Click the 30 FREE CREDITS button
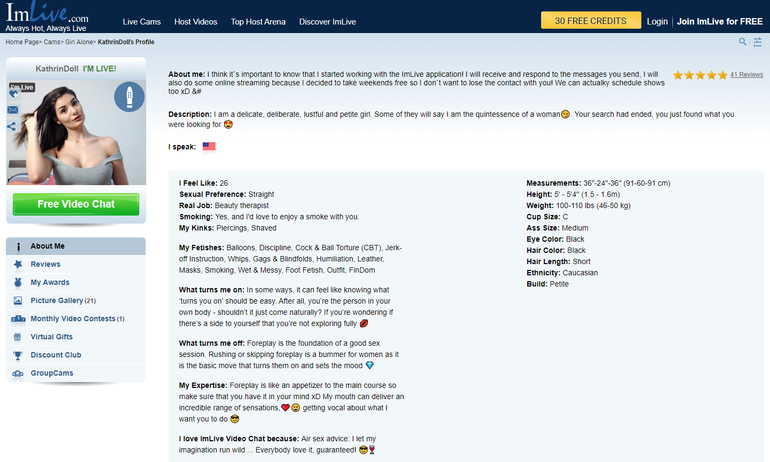Screen dimensions: 770x462 point(590,20)
